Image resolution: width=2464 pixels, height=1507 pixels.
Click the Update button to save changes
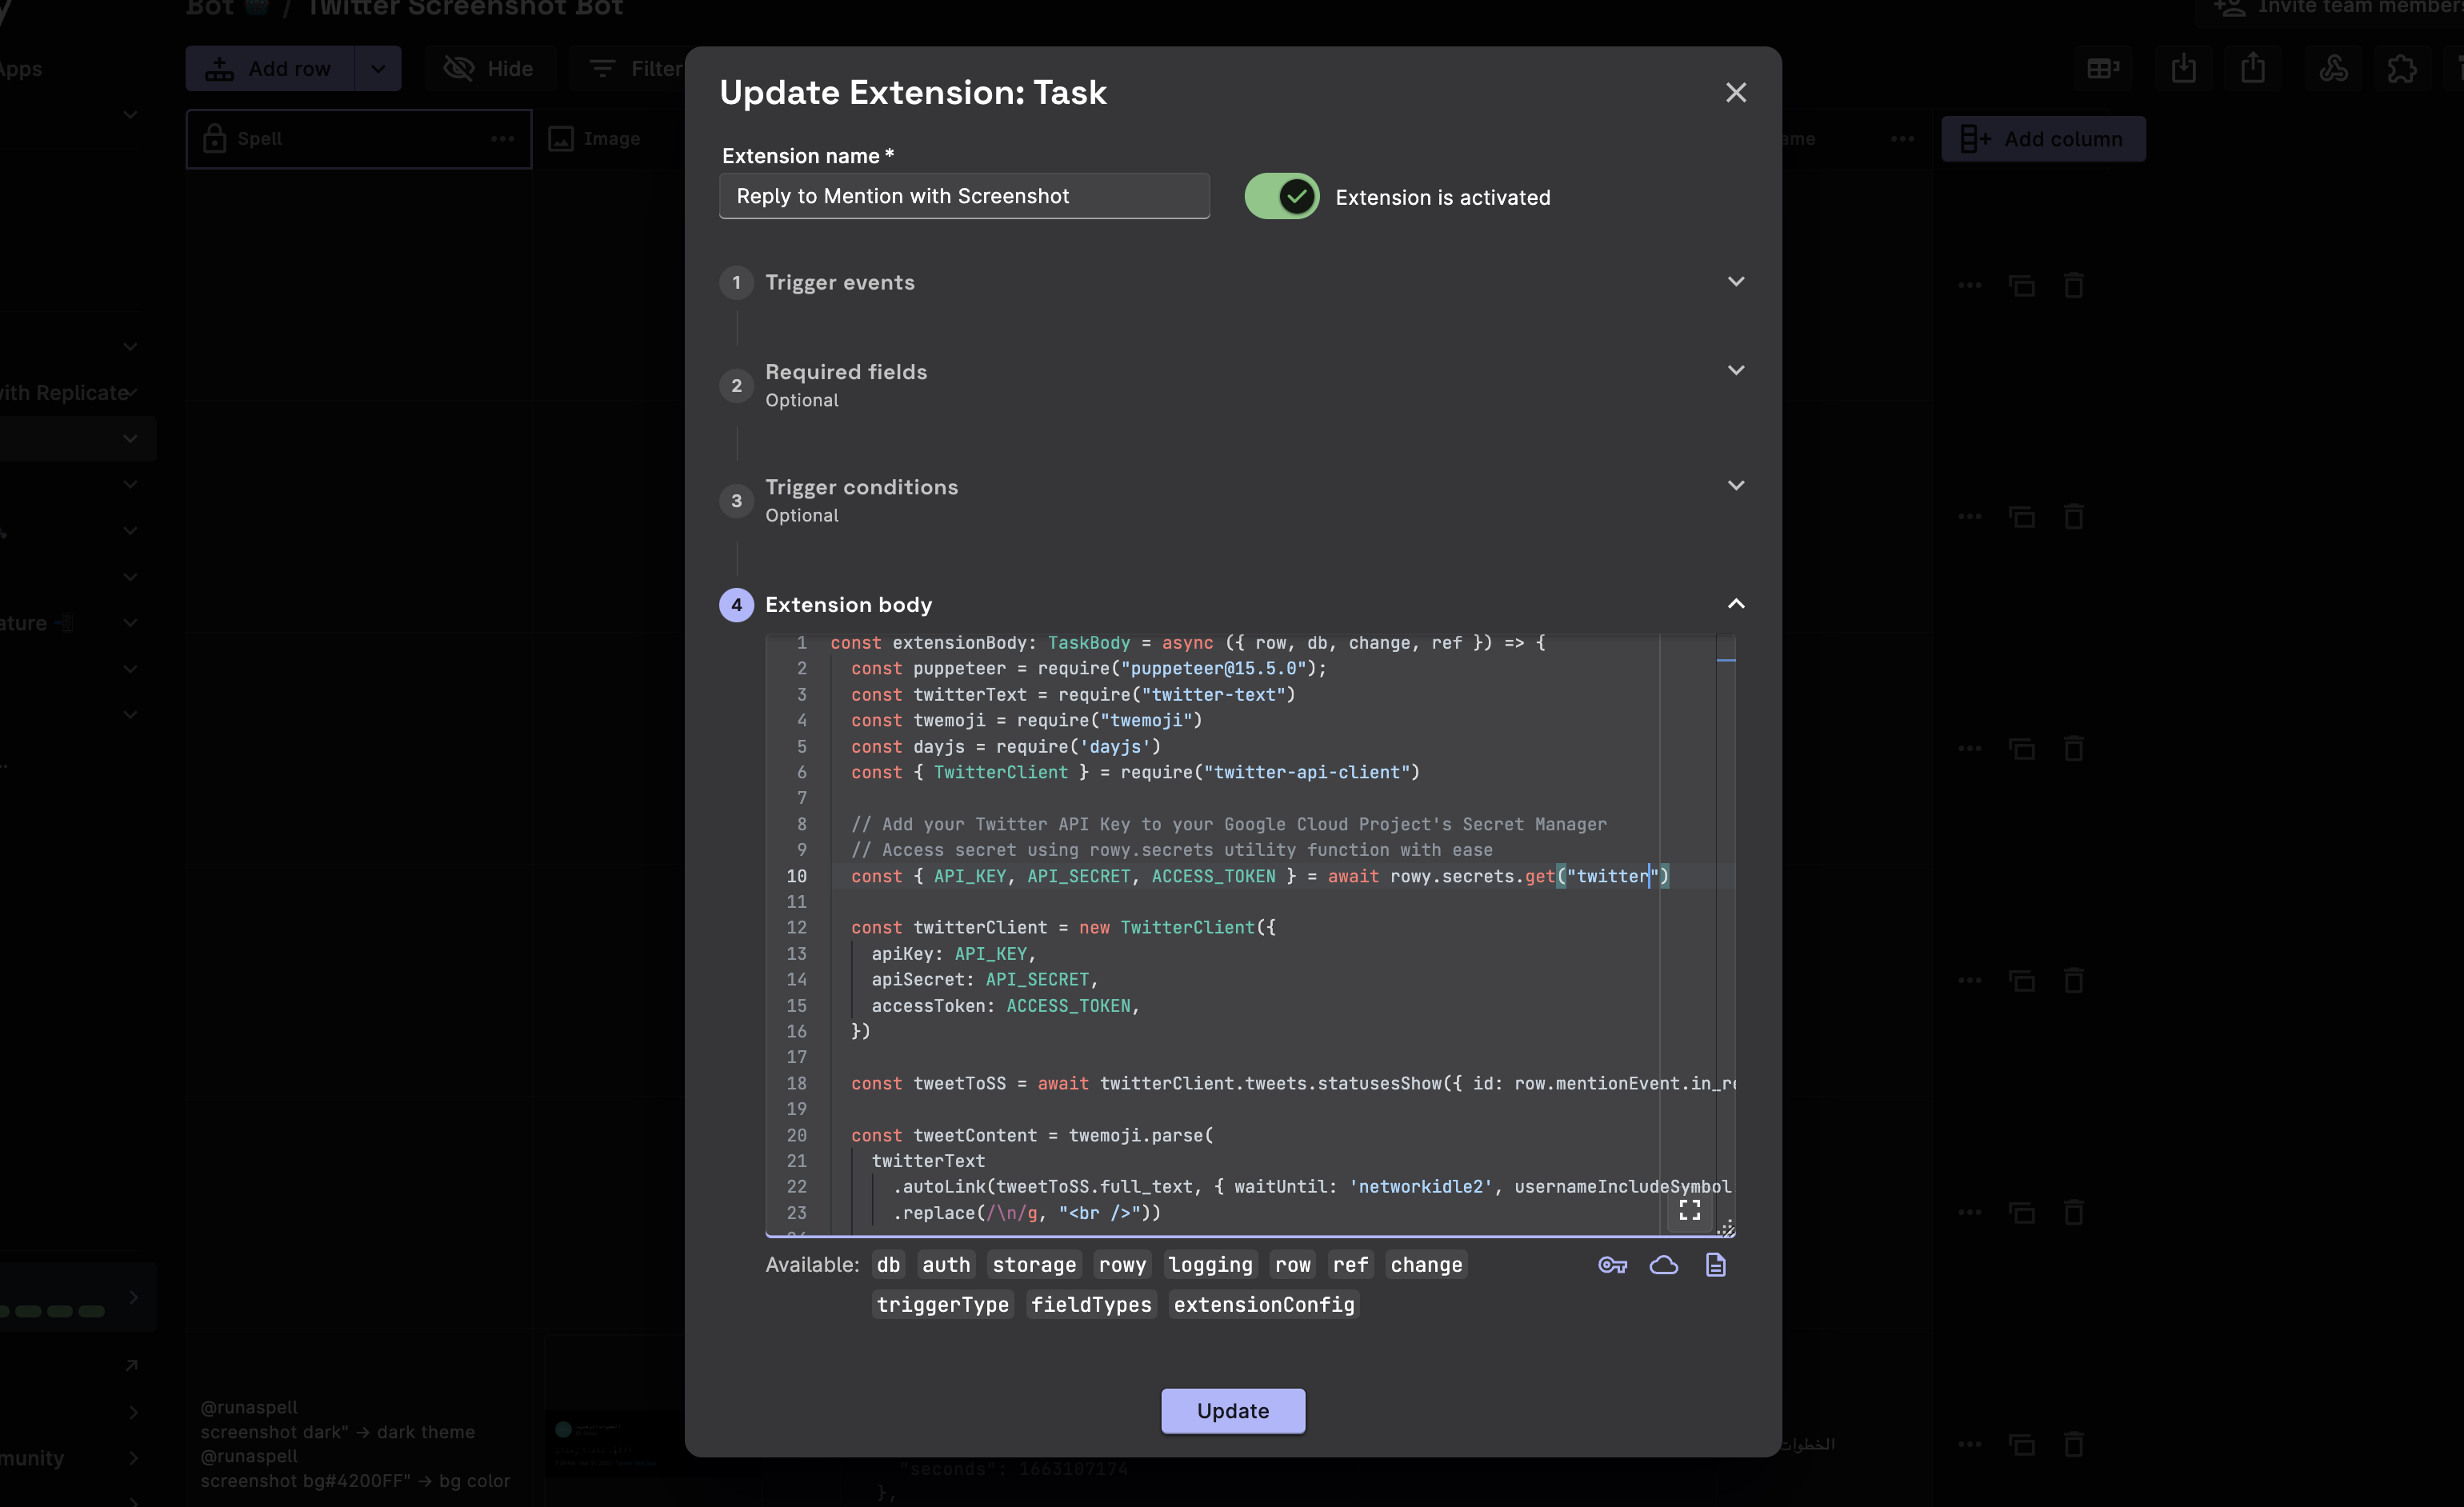(x=1232, y=1410)
